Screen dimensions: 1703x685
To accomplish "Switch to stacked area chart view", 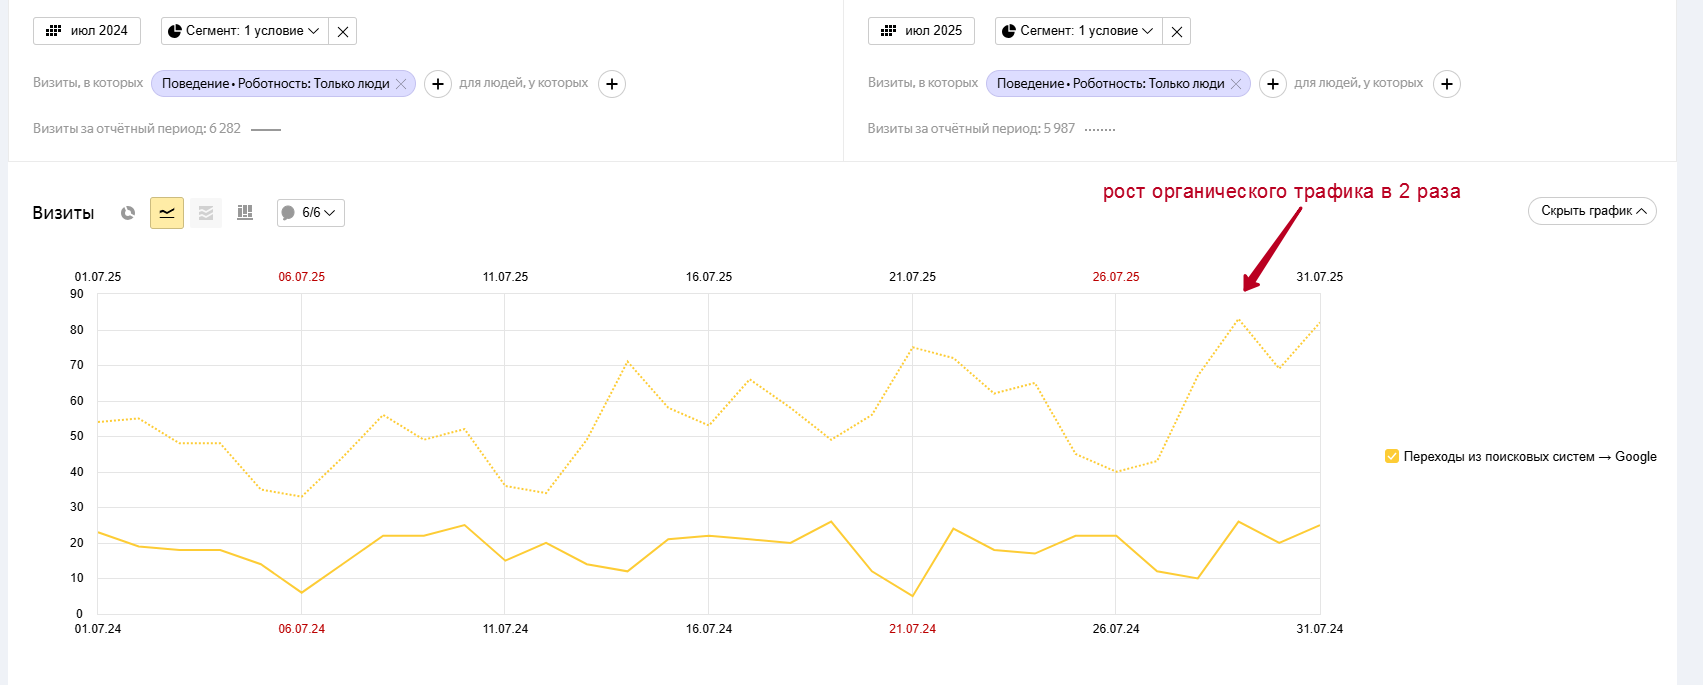I will [206, 213].
